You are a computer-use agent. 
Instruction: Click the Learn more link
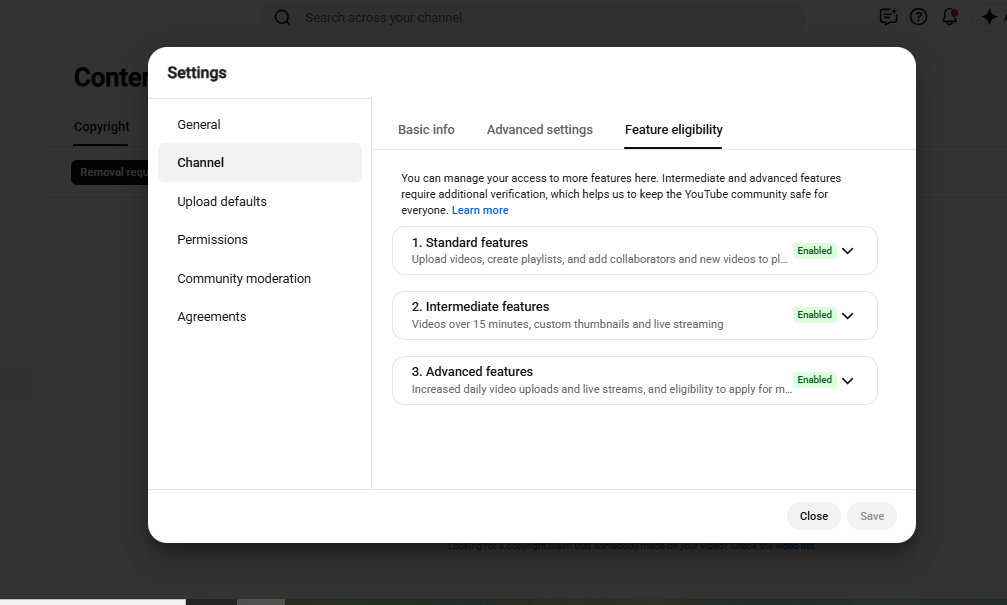click(480, 210)
